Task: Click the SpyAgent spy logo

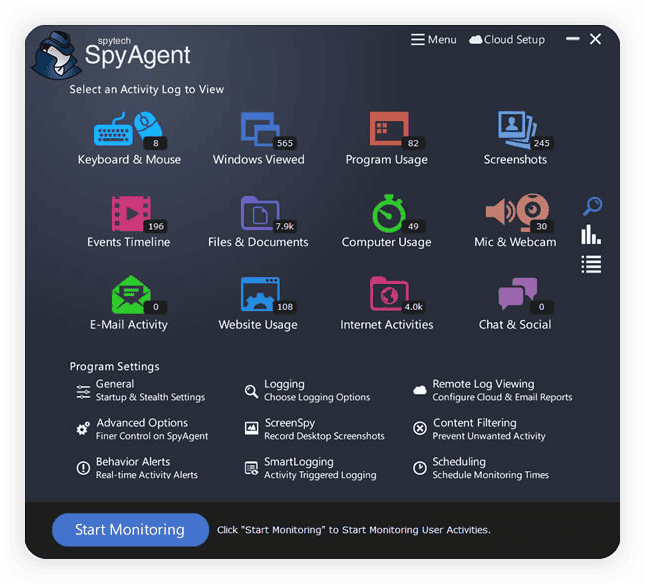Action: click(x=56, y=55)
